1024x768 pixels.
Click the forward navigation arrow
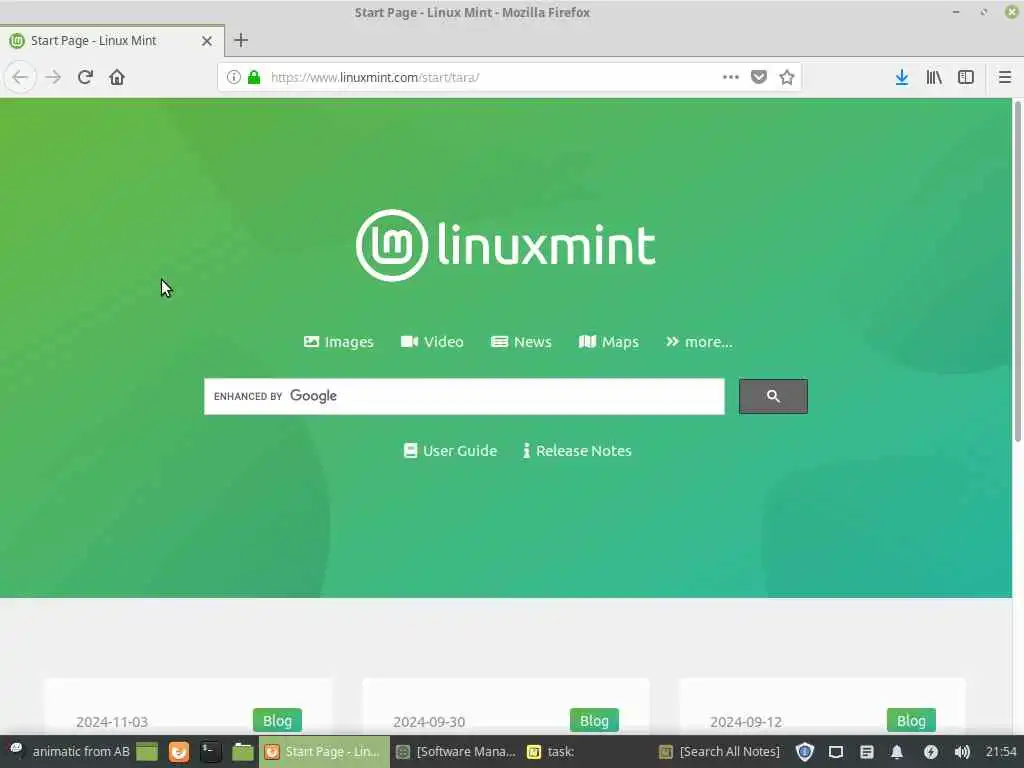[x=53, y=77]
